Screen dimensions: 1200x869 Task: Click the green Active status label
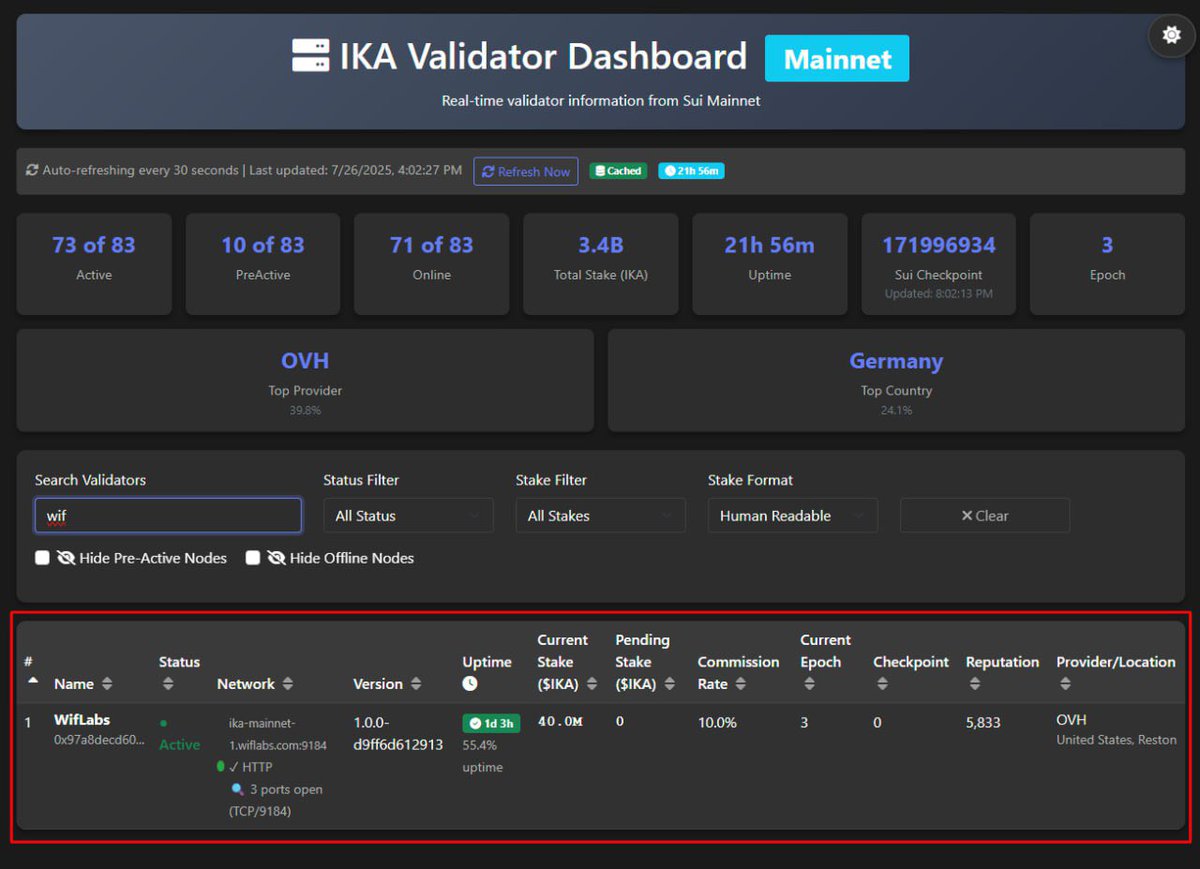(180, 745)
